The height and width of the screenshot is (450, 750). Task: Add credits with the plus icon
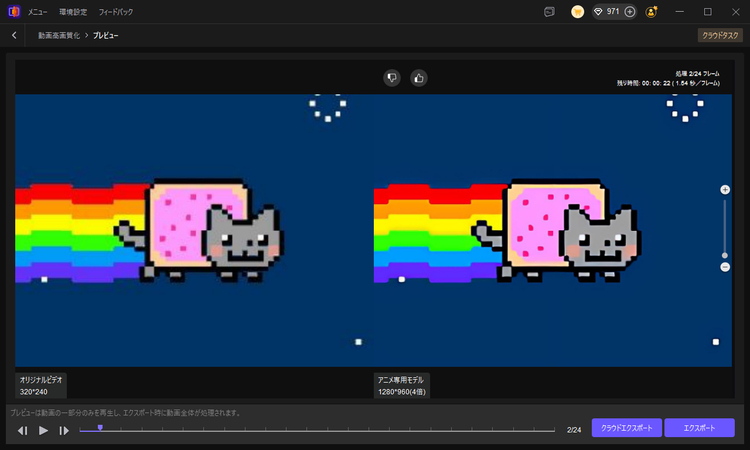pyautogui.click(x=630, y=12)
